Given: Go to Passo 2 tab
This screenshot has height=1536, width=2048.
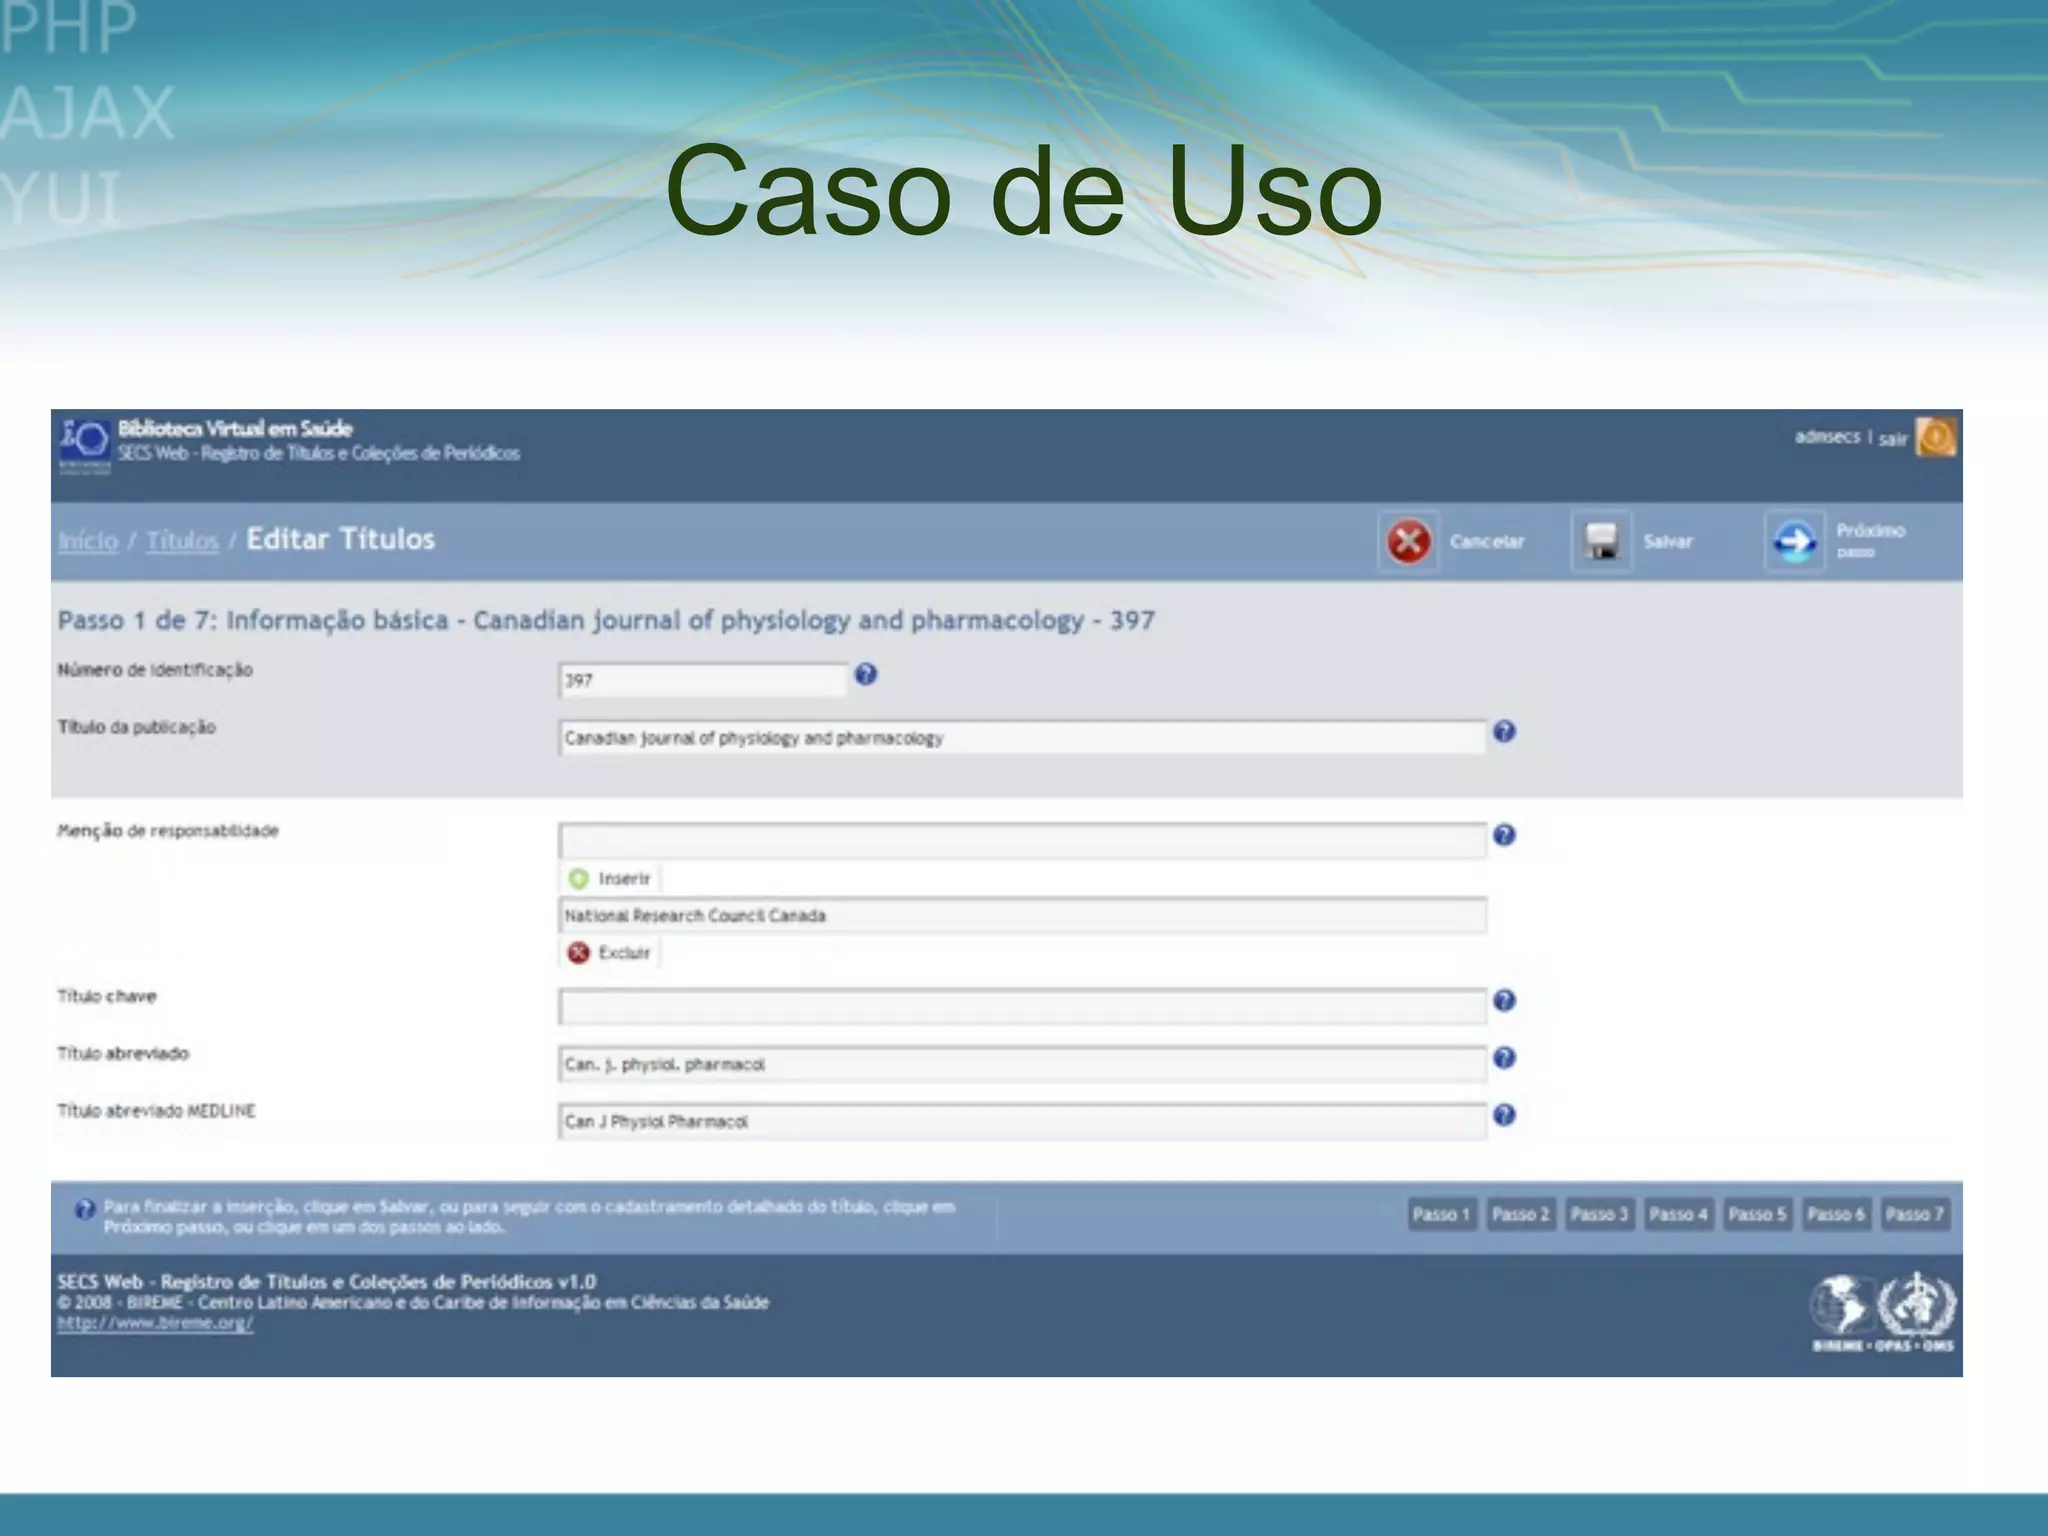Looking at the screenshot, I should point(1521,1215).
